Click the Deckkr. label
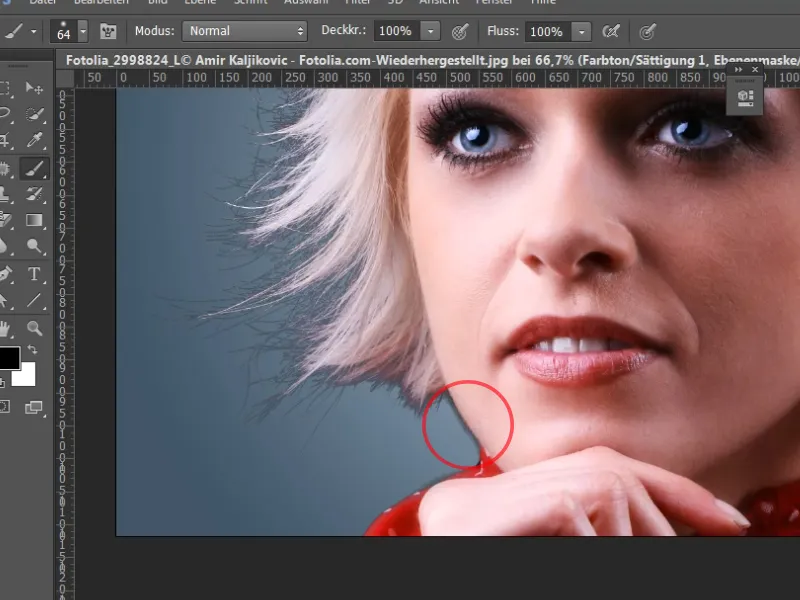800x600 pixels. (x=343, y=30)
